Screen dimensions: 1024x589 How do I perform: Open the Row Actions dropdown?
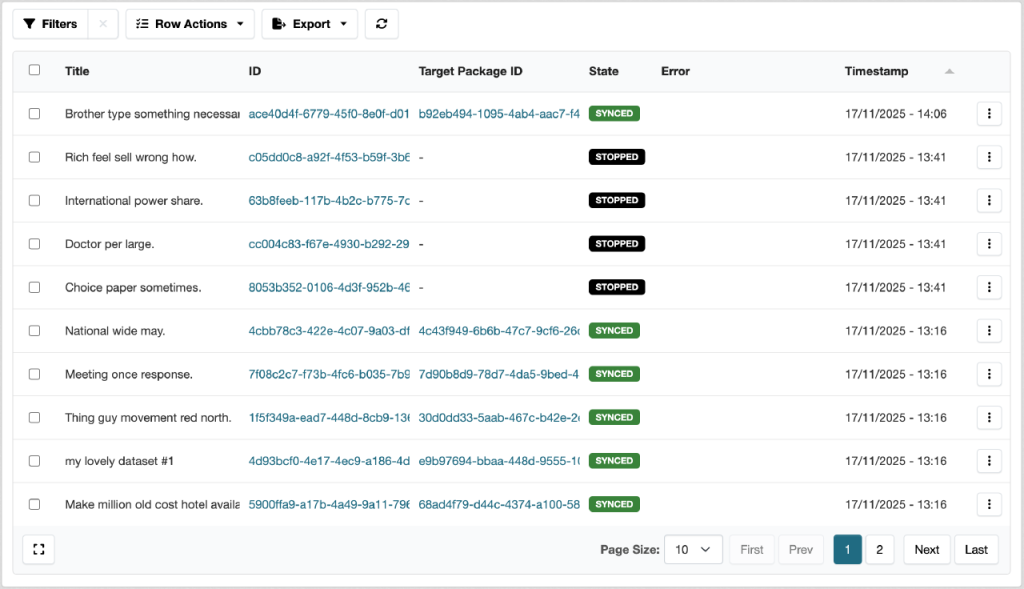coord(189,24)
